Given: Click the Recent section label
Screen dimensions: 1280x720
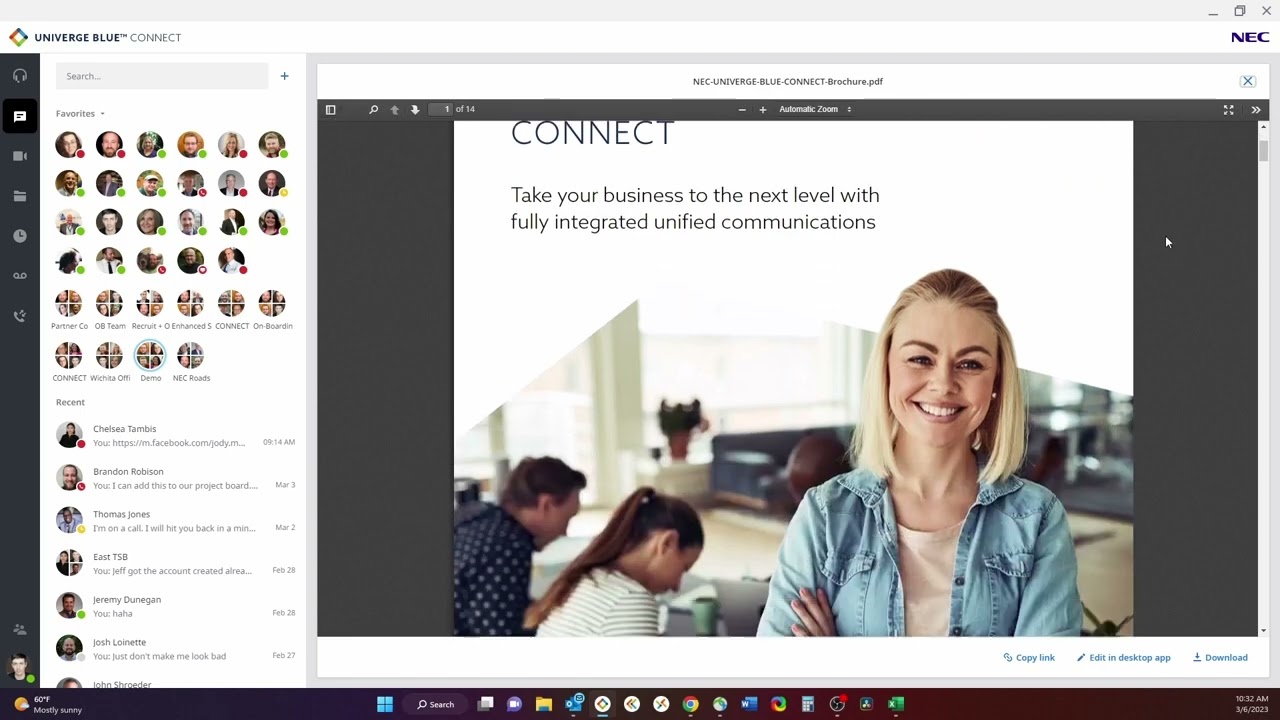Looking at the screenshot, I should (x=70, y=402).
